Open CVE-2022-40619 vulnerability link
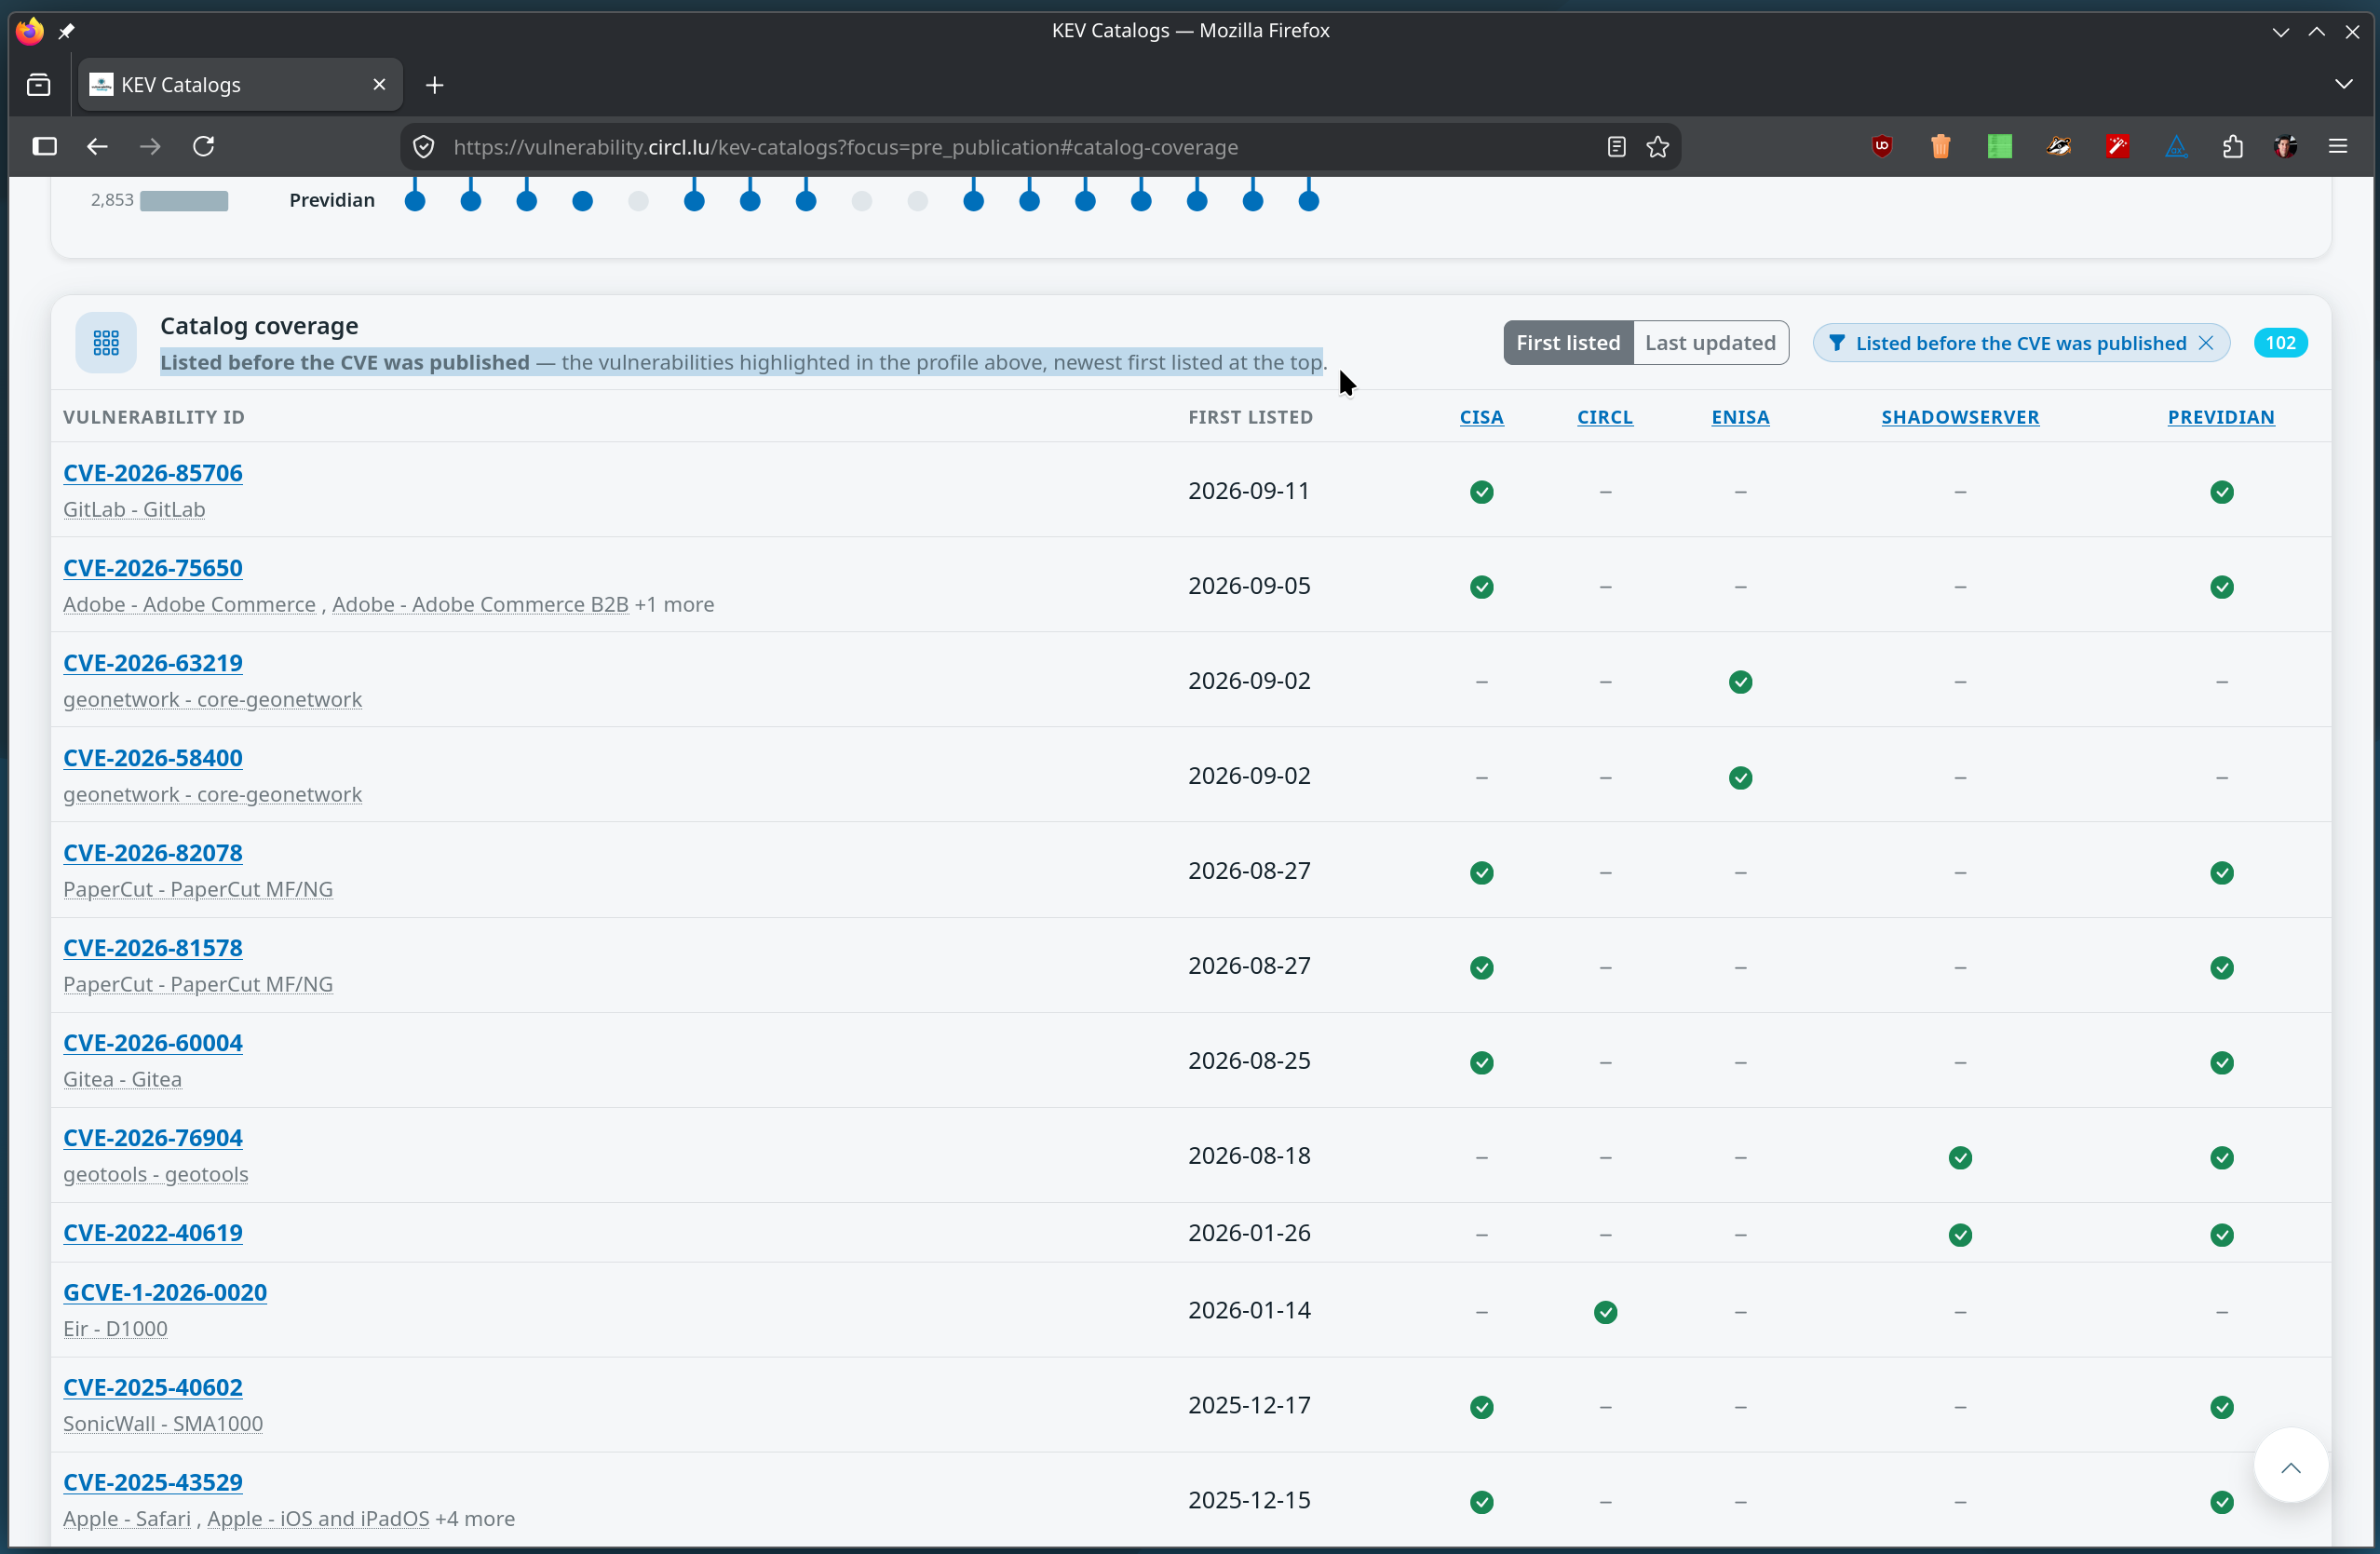Viewport: 2380px width, 1554px height. [153, 1233]
